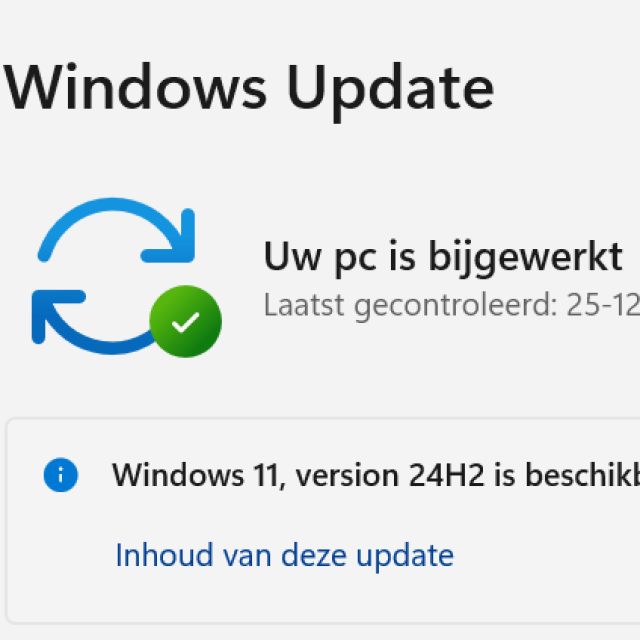640x640 pixels.
Task: Click the word Inhoud in the link
Action: pos(164,555)
